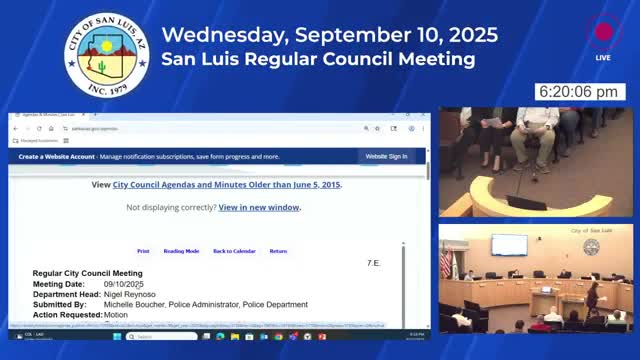Click the City of San Luis logo
Screen dimensions: 640x360
107,55
